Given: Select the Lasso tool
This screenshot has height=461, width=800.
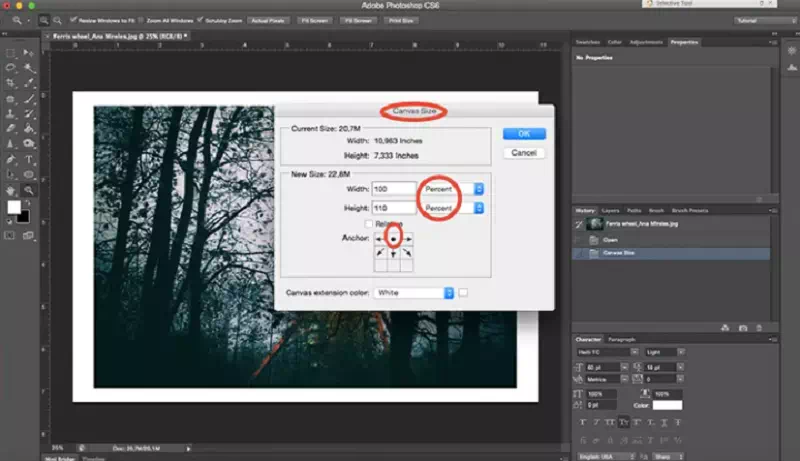Looking at the screenshot, I should click(x=10, y=68).
